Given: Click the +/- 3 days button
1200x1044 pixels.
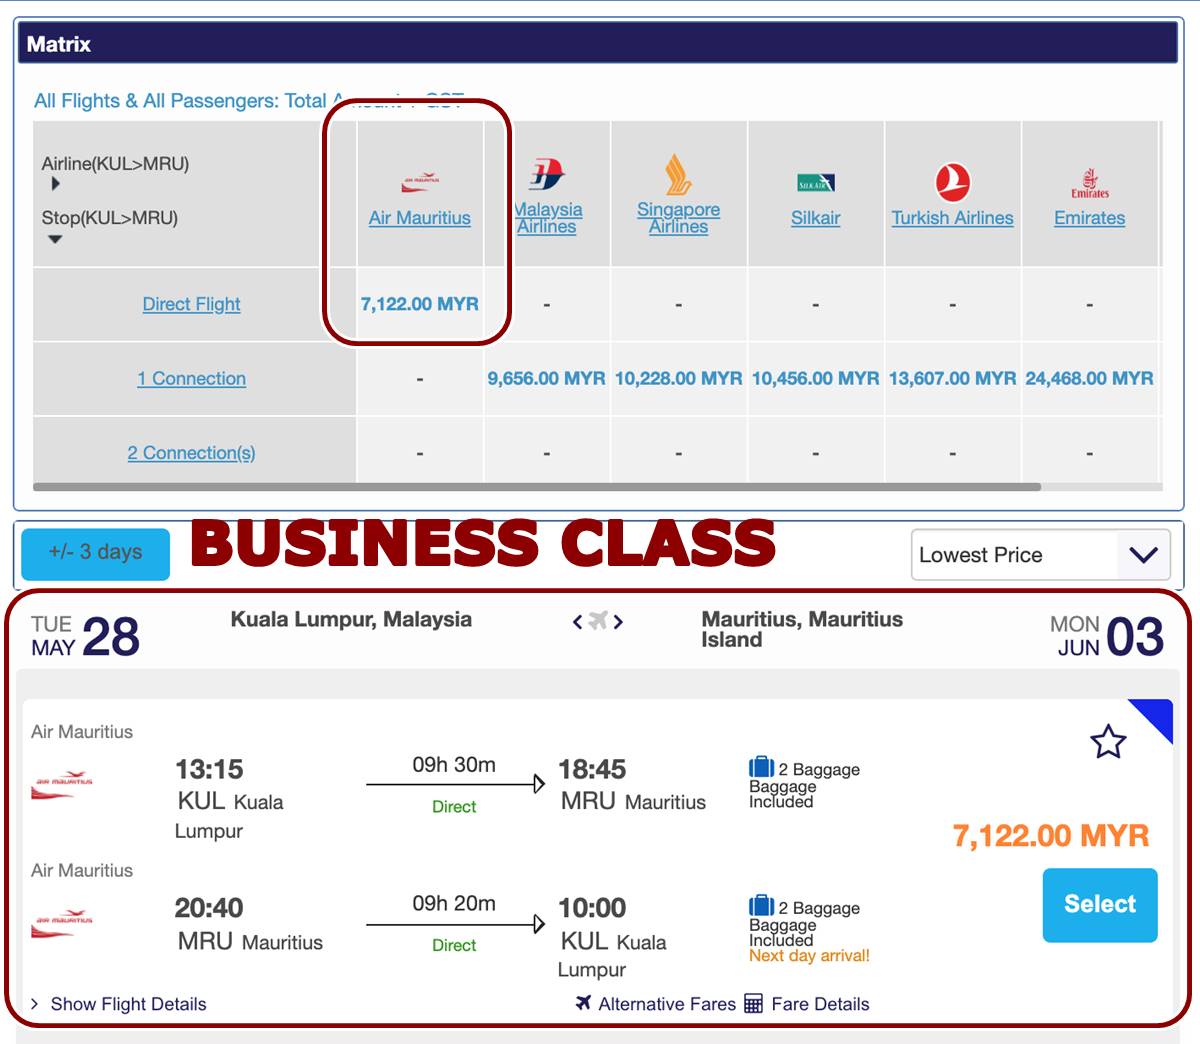Looking at the screenshot, I should click(x=95, y=553).
